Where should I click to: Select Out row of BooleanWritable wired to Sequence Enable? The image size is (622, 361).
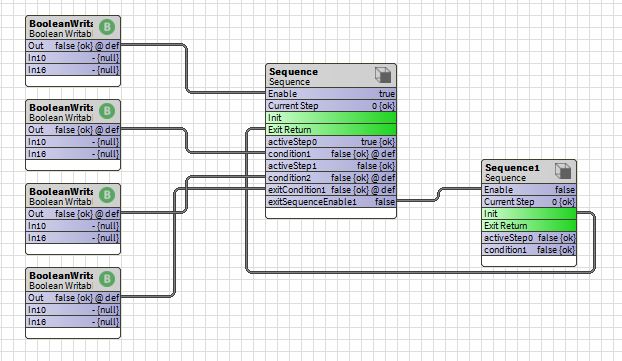coord(73,46)
